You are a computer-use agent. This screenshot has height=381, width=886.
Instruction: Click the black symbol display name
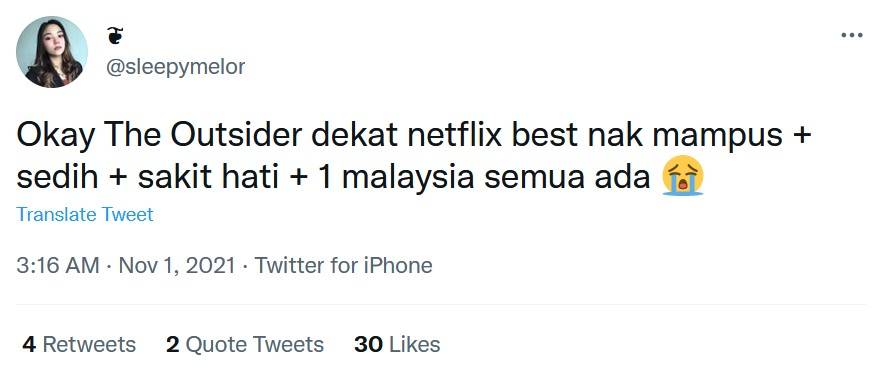click(115, 36)
